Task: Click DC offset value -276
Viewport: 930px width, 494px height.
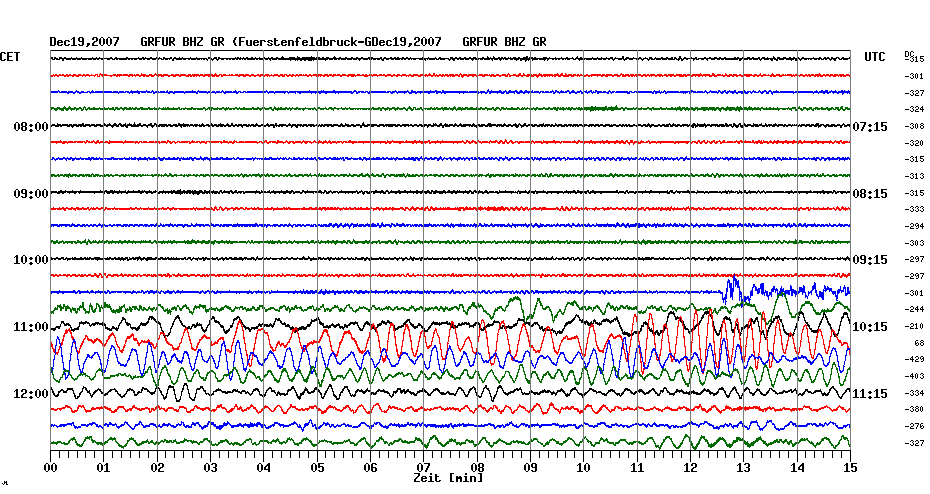Action: [x=914, y=426]
